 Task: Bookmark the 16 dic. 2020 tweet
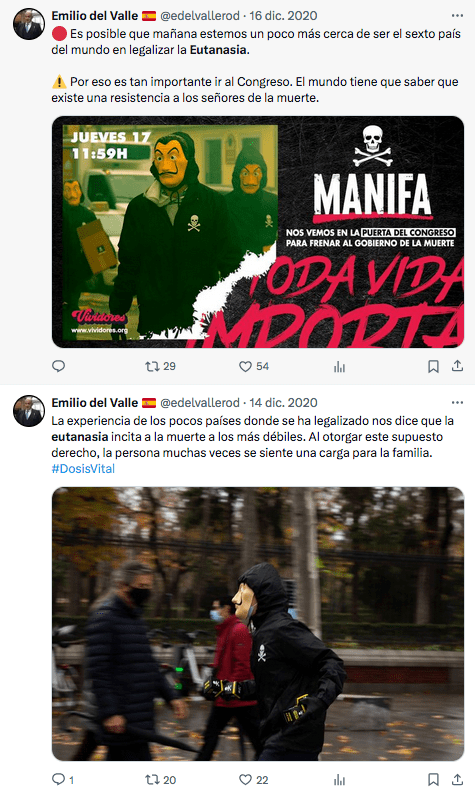(x=433, y=366)
